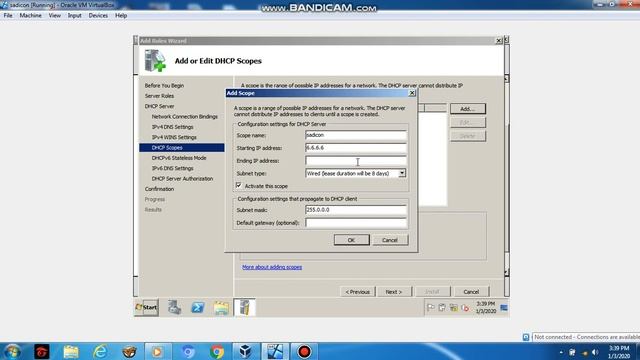
Task: Select IPv4 WINS Settings step
Action: (x=174, y=137)
